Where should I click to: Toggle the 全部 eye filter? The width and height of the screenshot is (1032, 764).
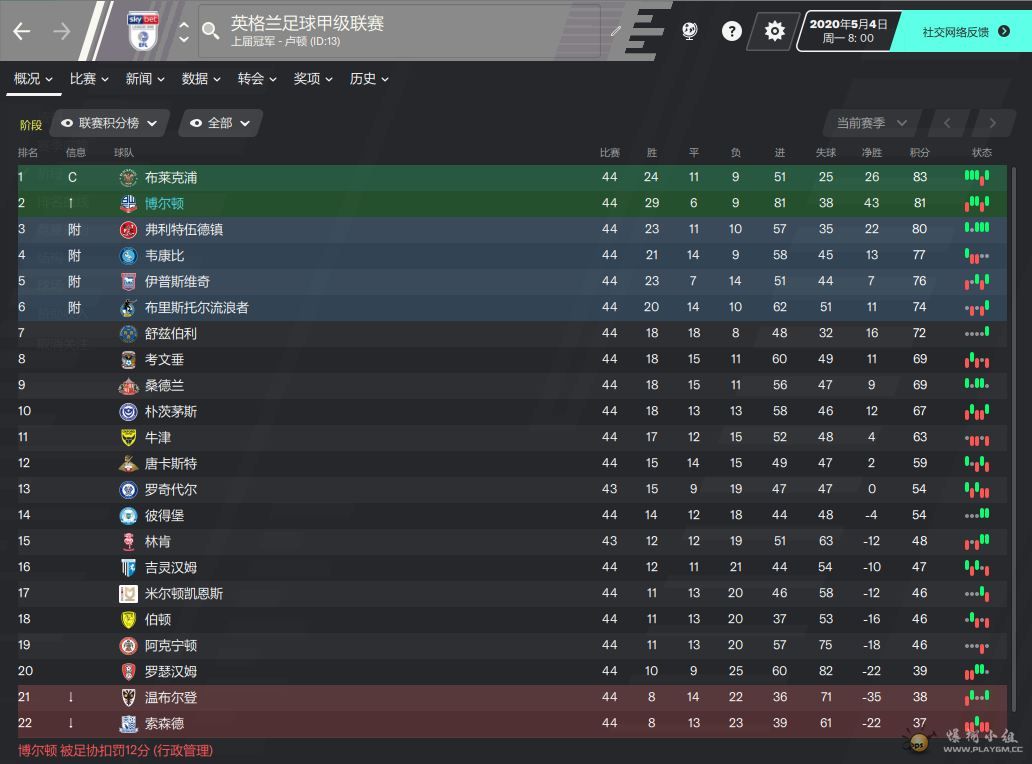coord(220,123)
